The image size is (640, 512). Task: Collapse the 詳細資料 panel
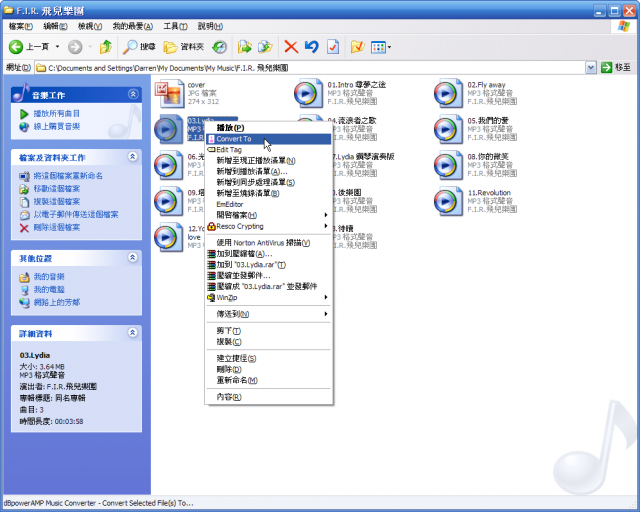click(133, 332)
